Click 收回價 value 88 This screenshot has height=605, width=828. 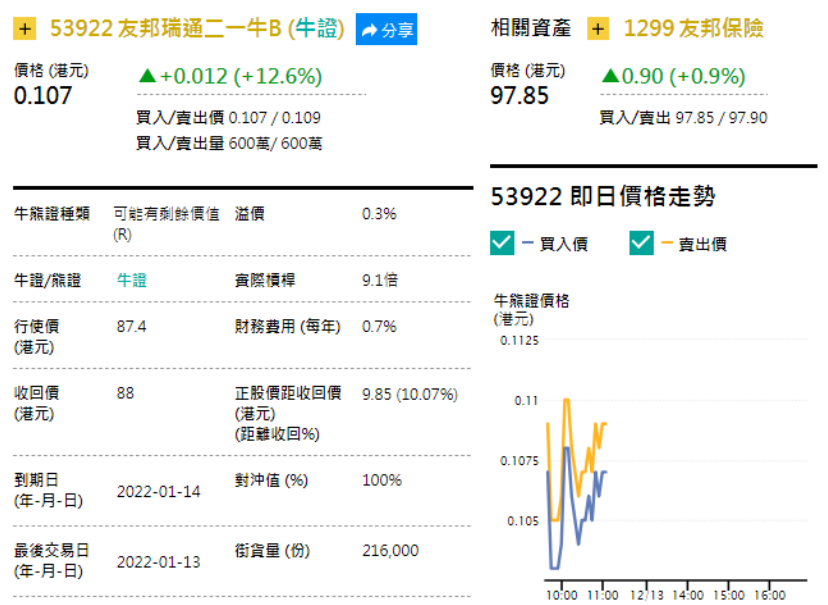click(x=125, y=393)
